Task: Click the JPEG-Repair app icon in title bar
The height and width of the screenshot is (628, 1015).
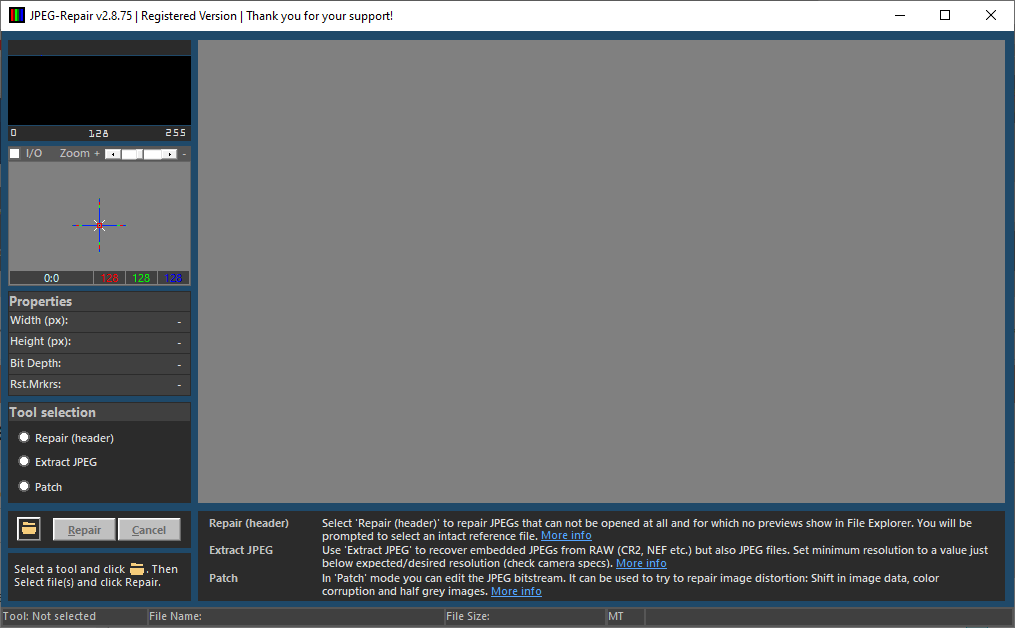Action: point(17,16)
